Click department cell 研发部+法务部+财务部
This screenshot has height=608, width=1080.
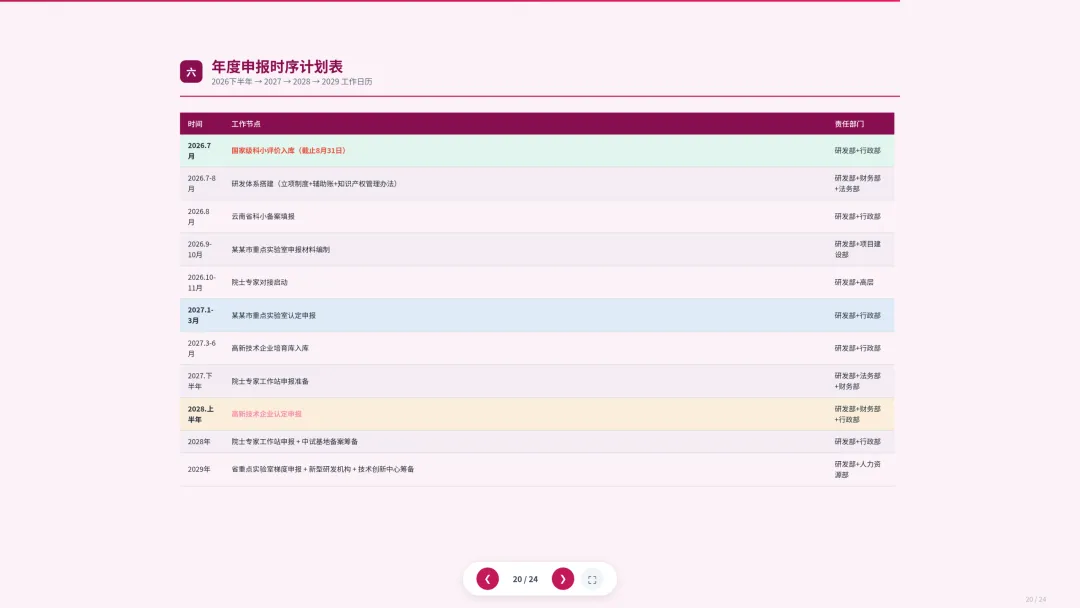pyautogui.click(x=858, y=381)
